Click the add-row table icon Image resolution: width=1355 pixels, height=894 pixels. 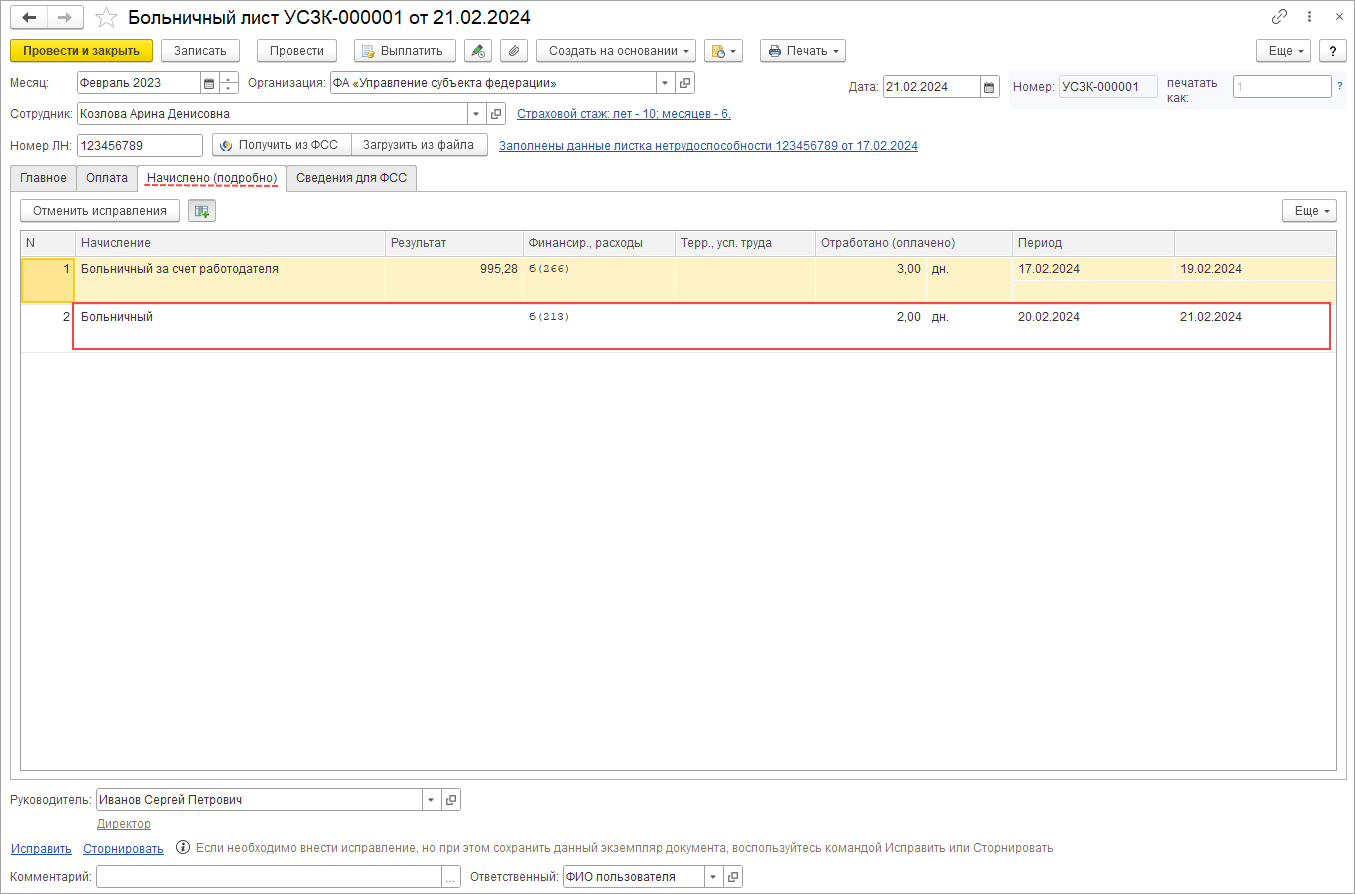click(x=202, y=211)
